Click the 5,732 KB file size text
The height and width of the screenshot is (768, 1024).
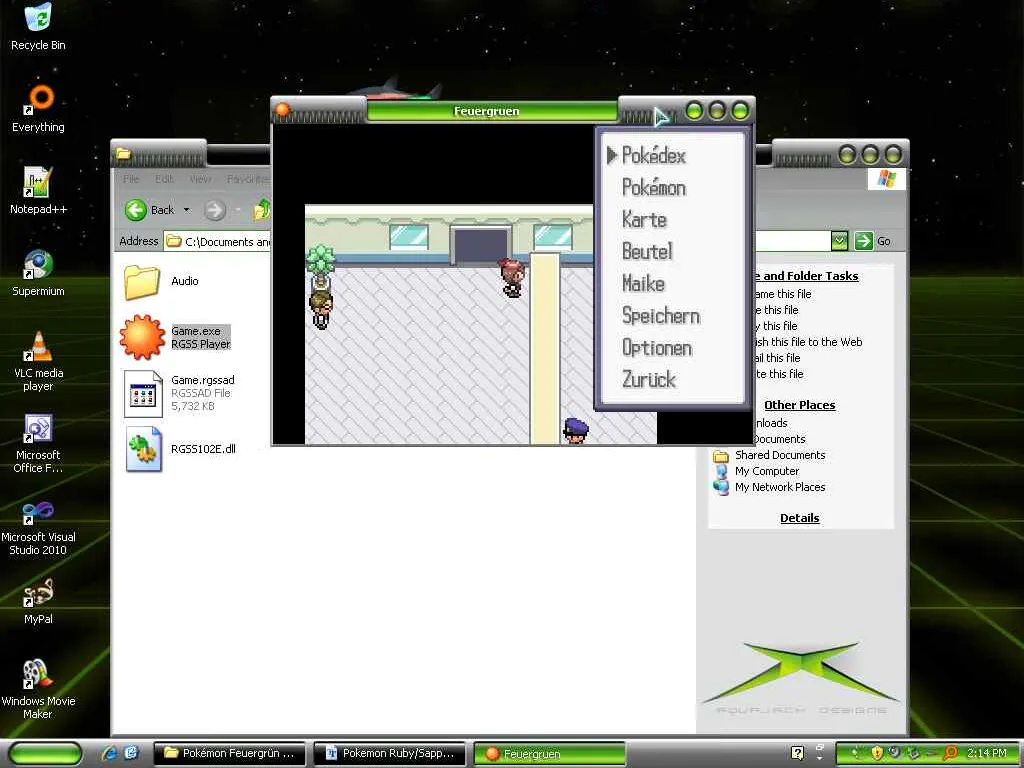click(x=193, y=406)
